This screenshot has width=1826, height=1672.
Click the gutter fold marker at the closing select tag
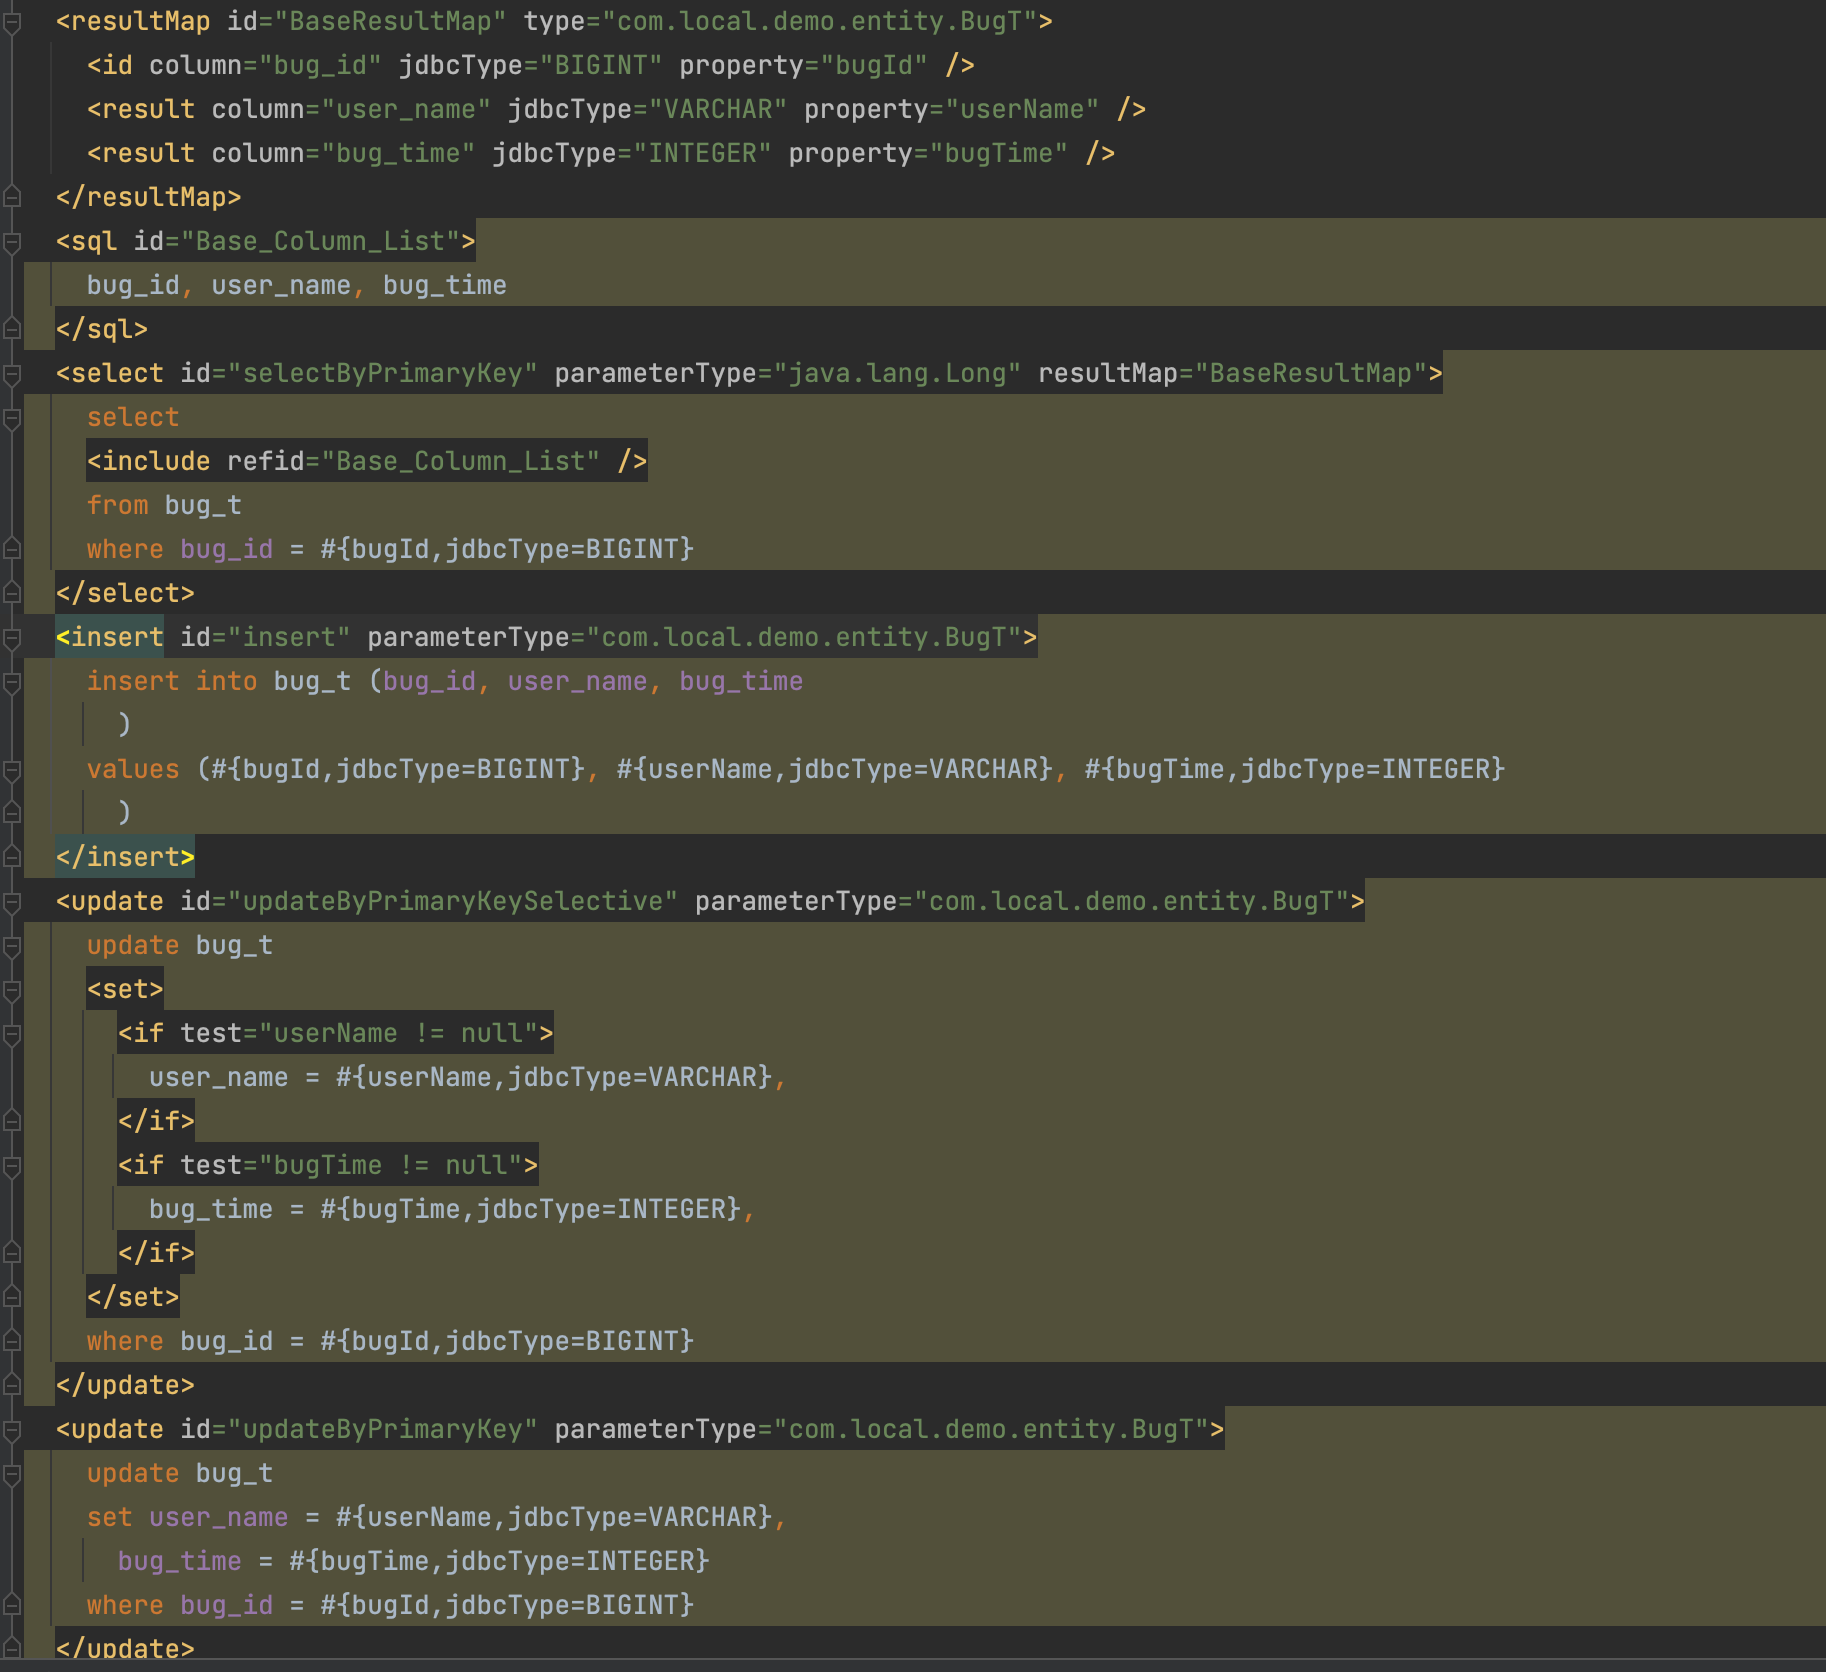point(12,593)
